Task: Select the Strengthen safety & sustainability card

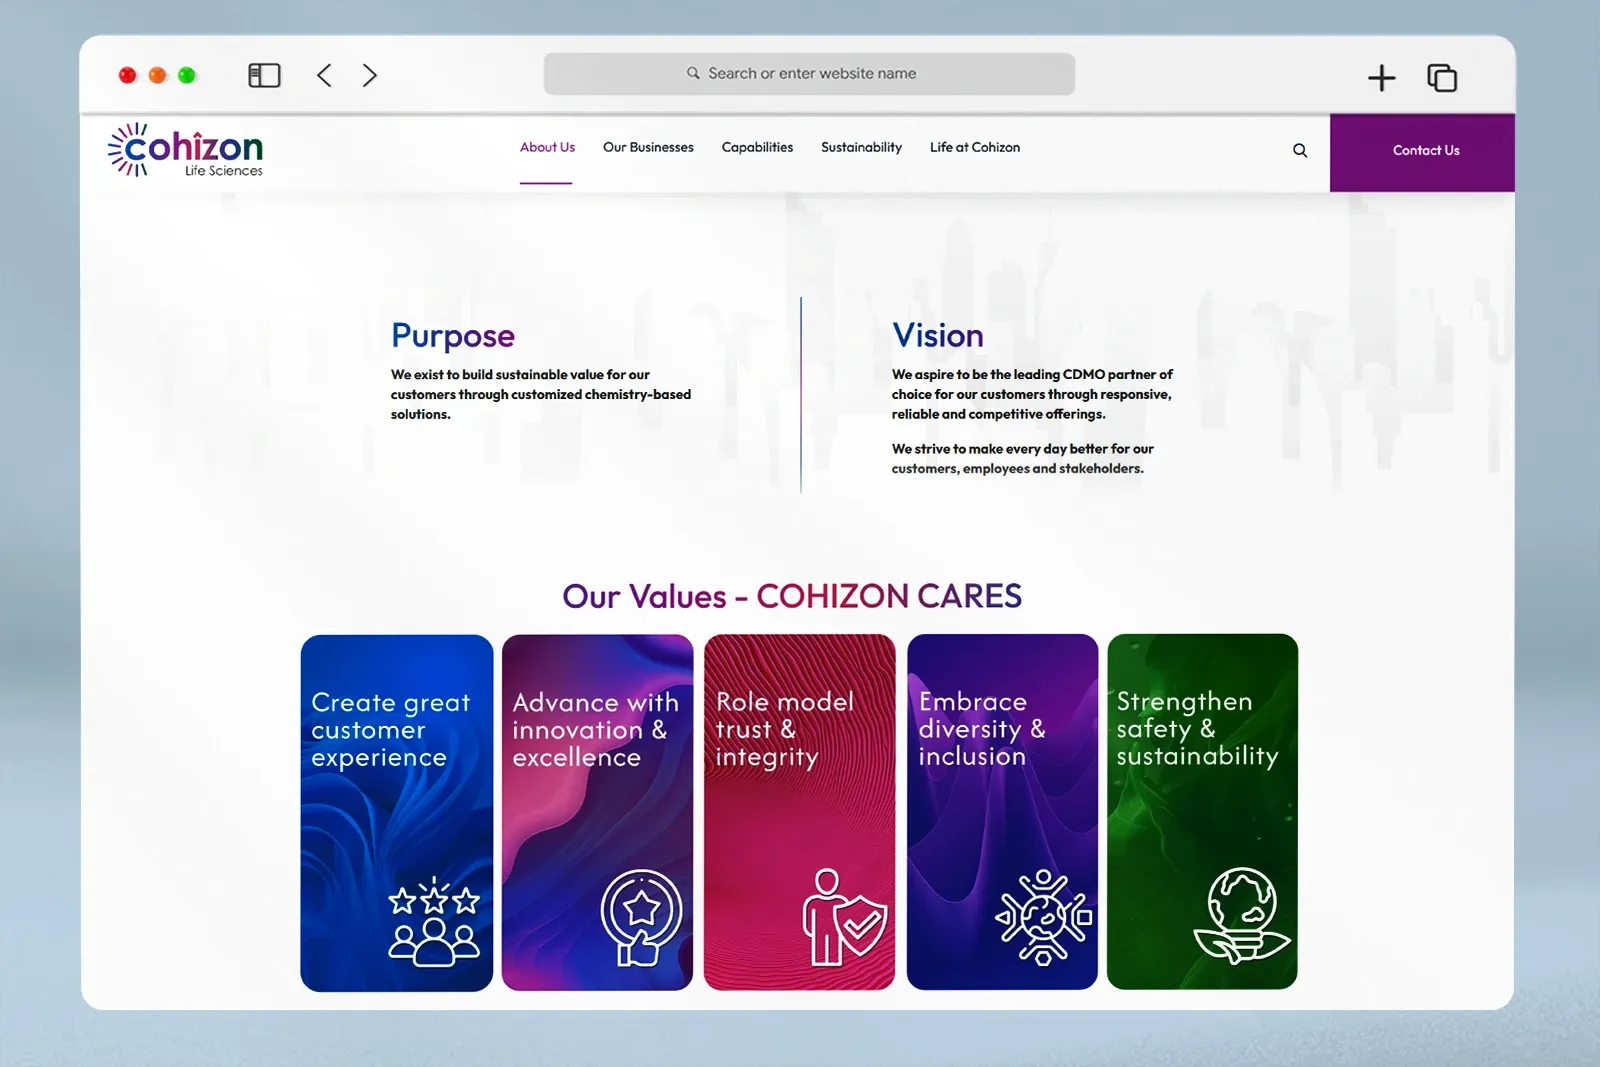Action: point(1202,811)
